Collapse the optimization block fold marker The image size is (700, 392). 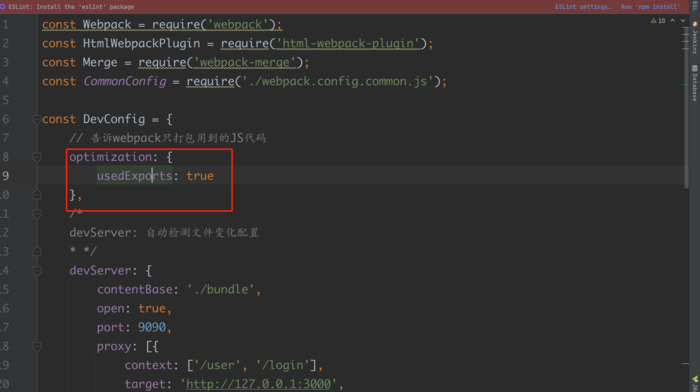37,157
